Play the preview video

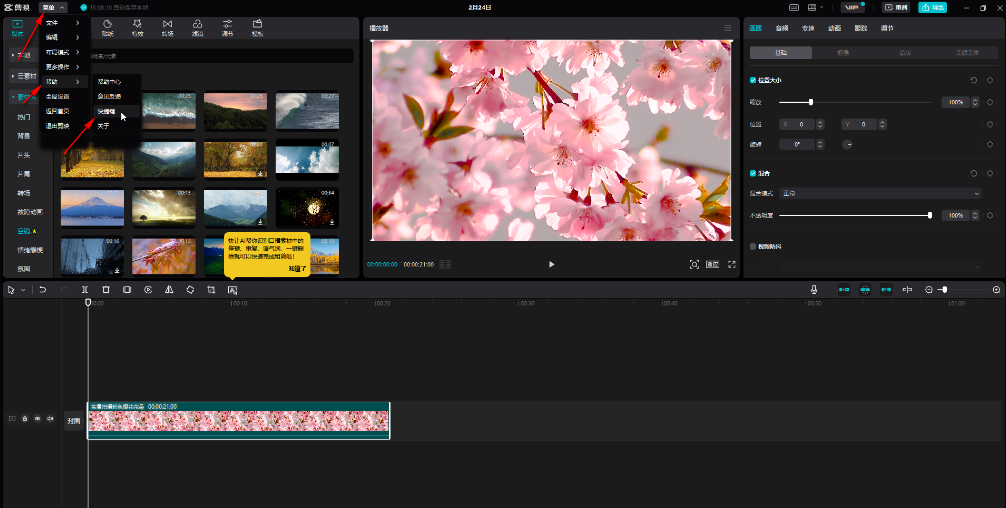[551, 264]
